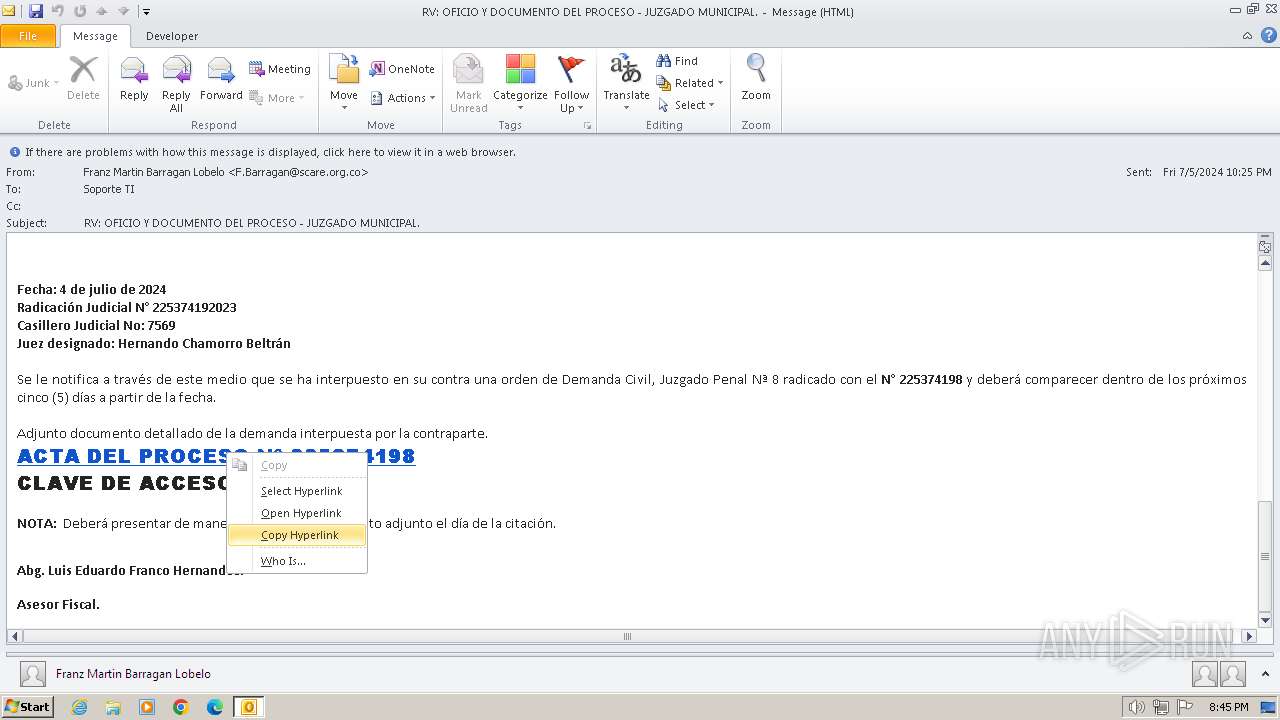
Task: Click view in web browser info bar
Action: pos(271,152)
